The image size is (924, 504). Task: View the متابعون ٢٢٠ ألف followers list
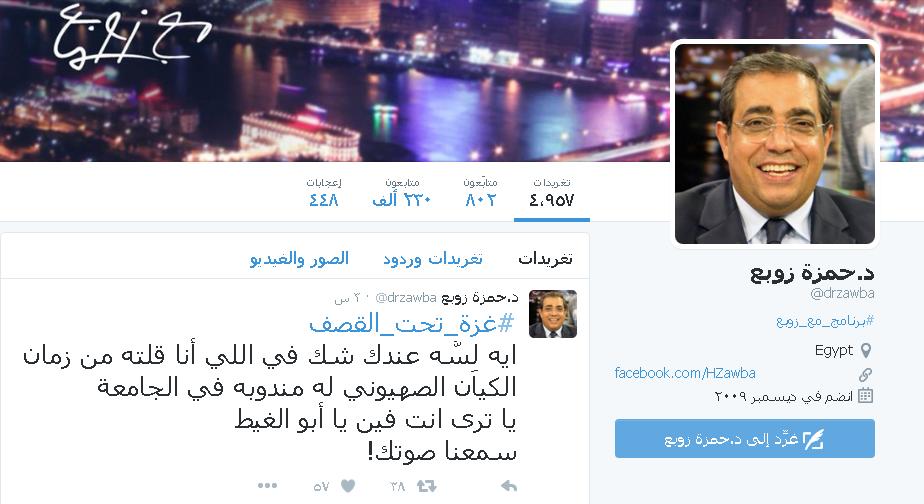402,193
